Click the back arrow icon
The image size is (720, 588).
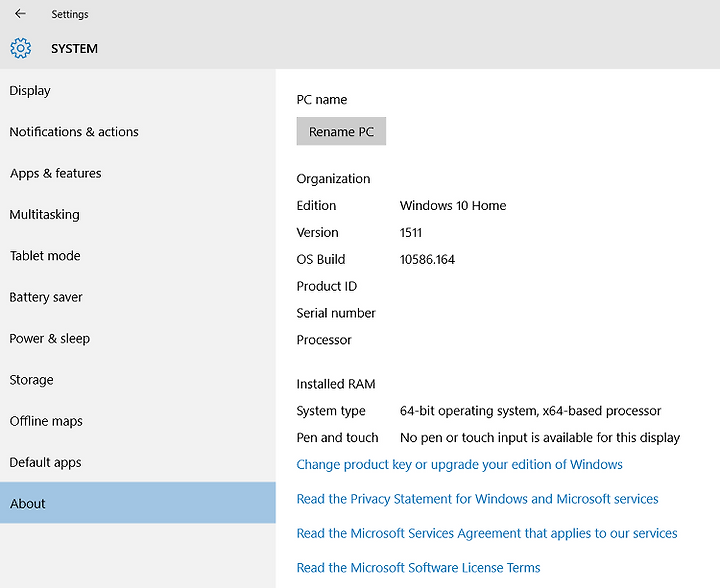tap(20, 14)
